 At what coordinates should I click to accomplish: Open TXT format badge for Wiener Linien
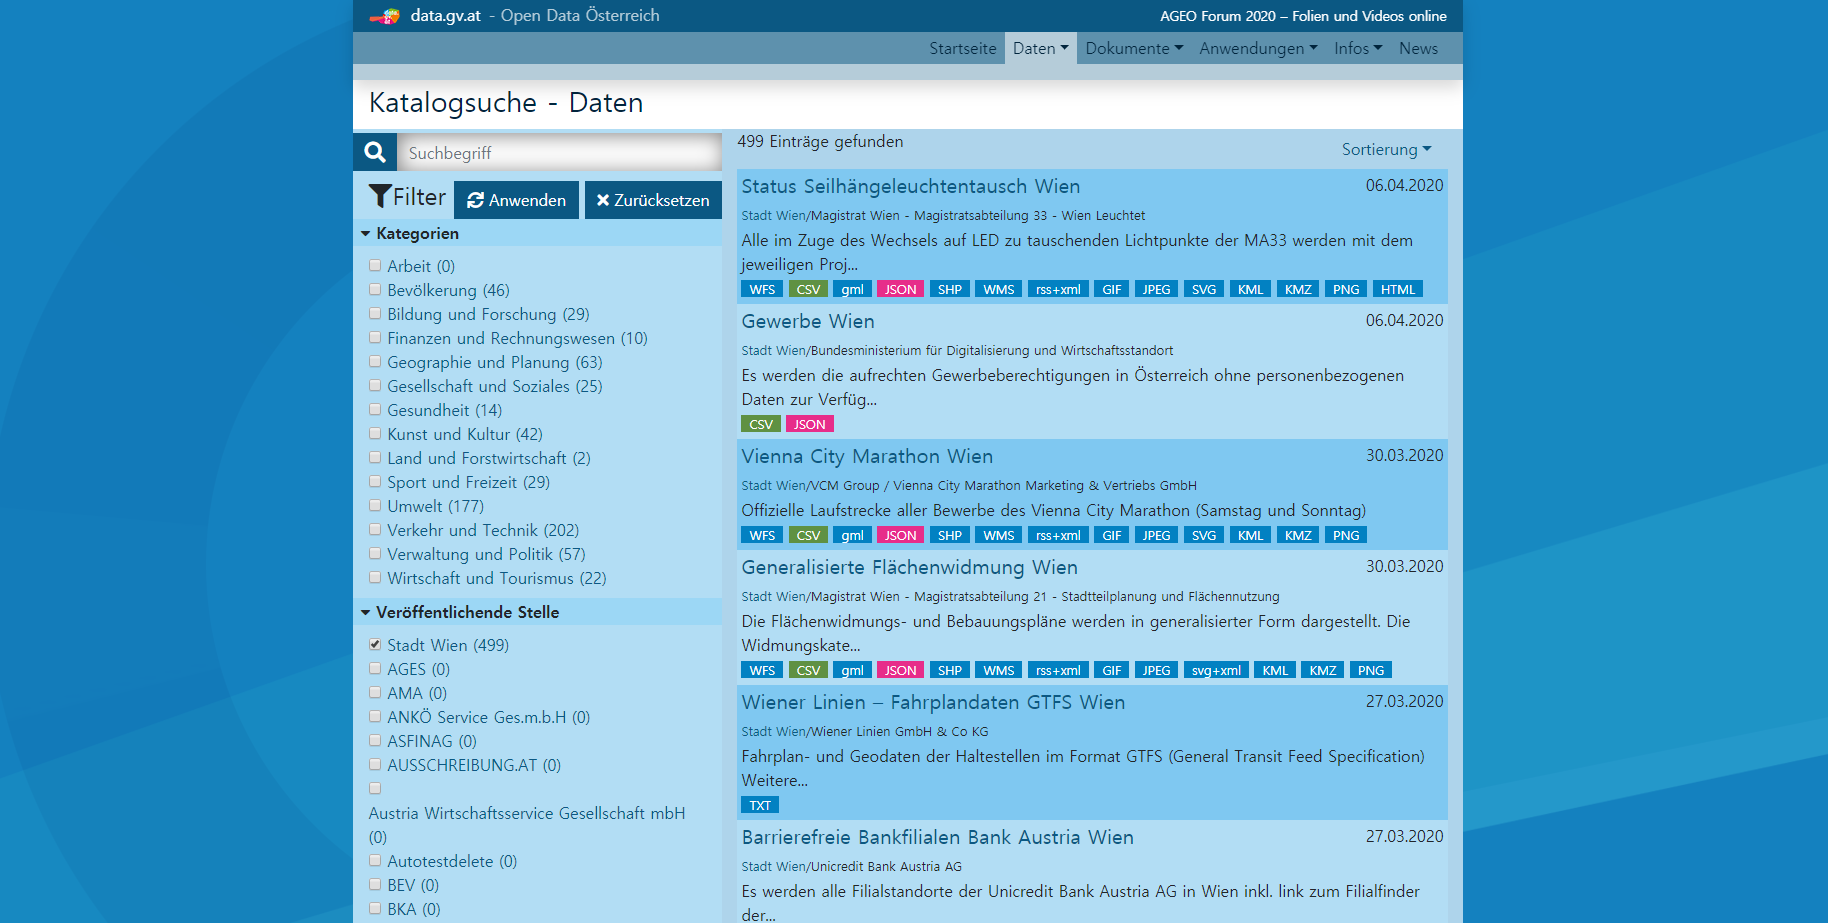click(x=760, y=805)
